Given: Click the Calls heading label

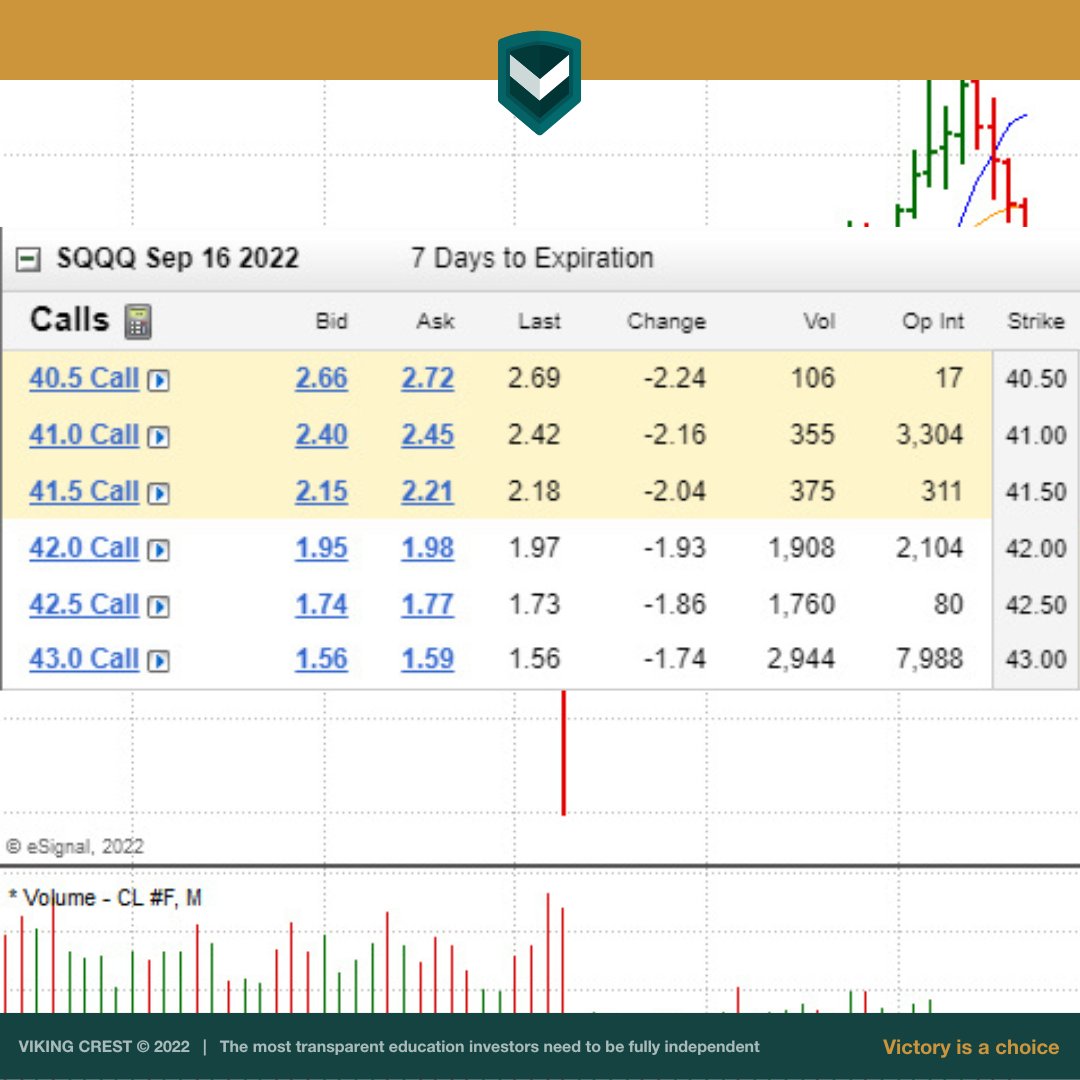Looking at the screenshot, I should pyautogui.click(x=70, y=320).
